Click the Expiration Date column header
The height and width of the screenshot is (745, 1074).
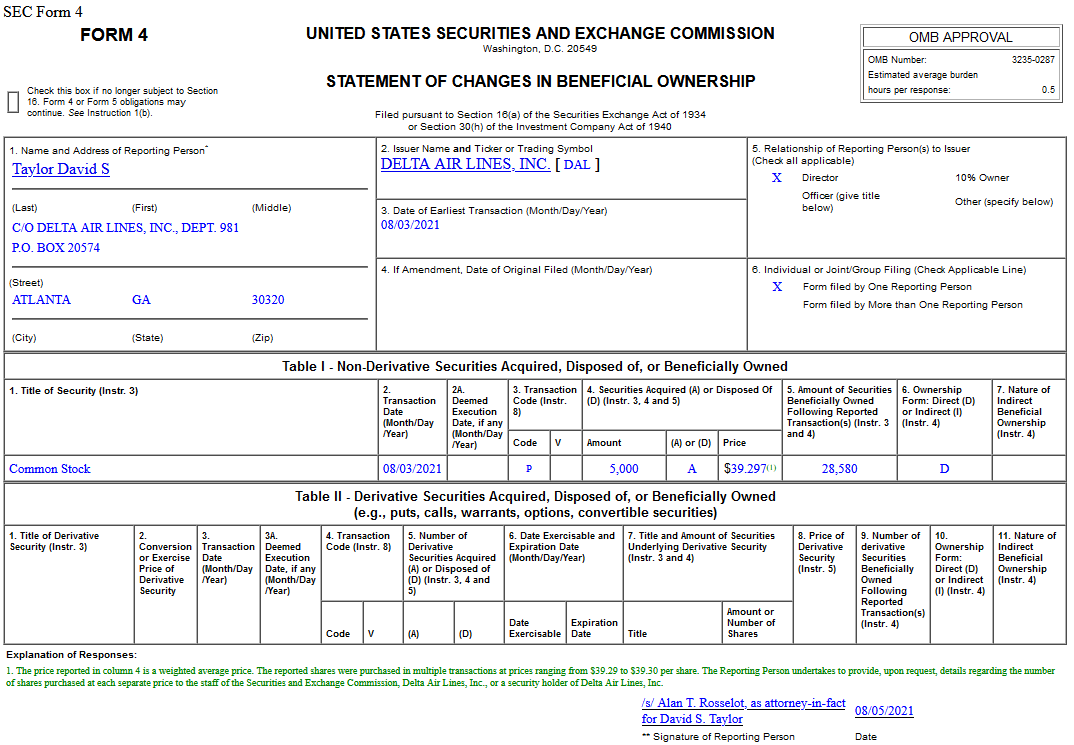[x=594, y=629]
